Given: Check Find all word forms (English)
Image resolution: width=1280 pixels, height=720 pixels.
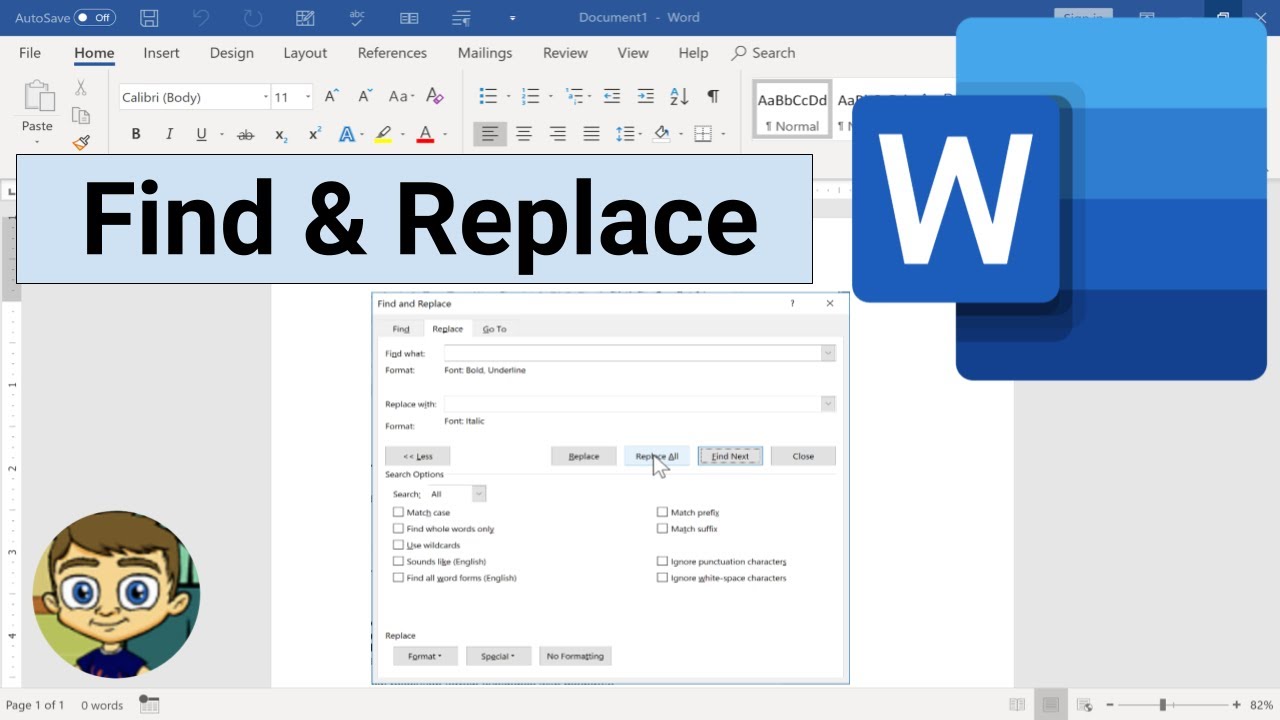Looking at the screenshot, I should click(x=398, y=578).
